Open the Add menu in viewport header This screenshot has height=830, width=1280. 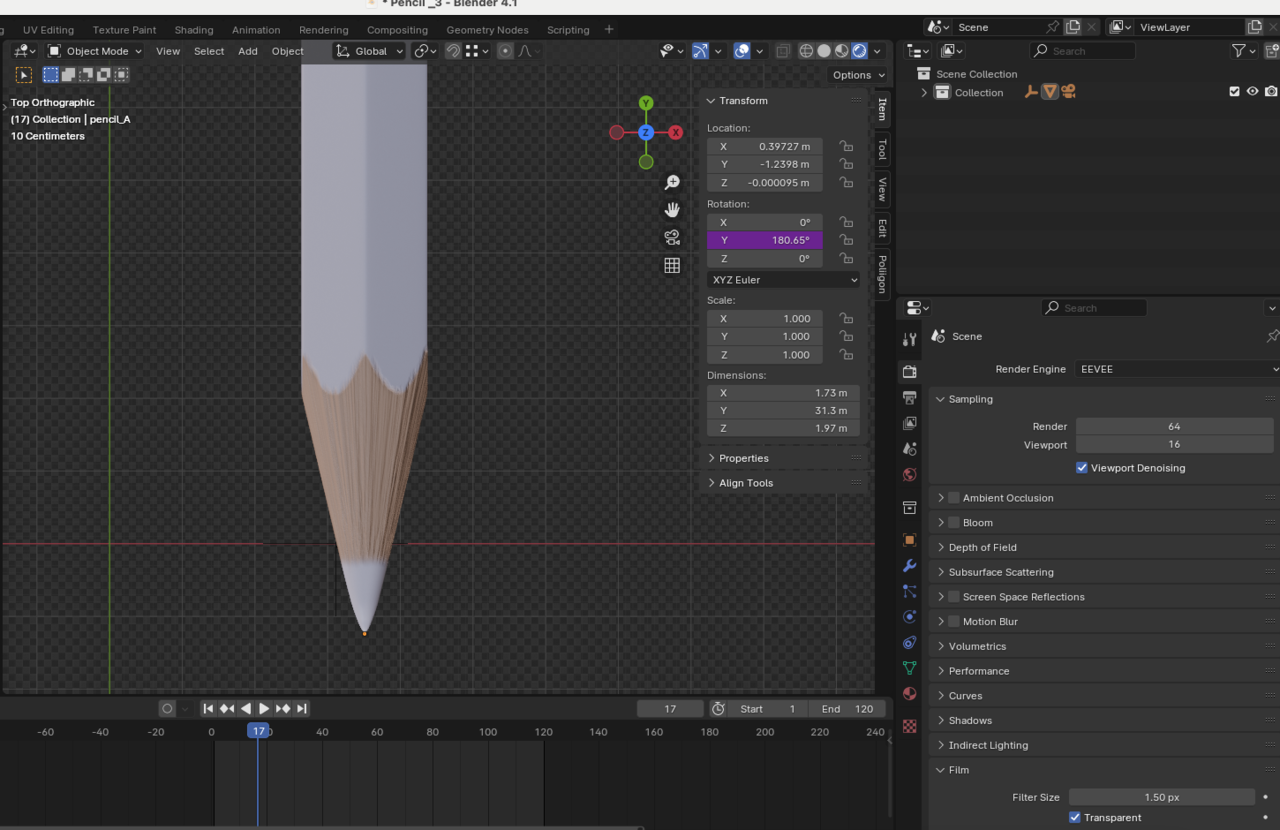pos(248,51)
